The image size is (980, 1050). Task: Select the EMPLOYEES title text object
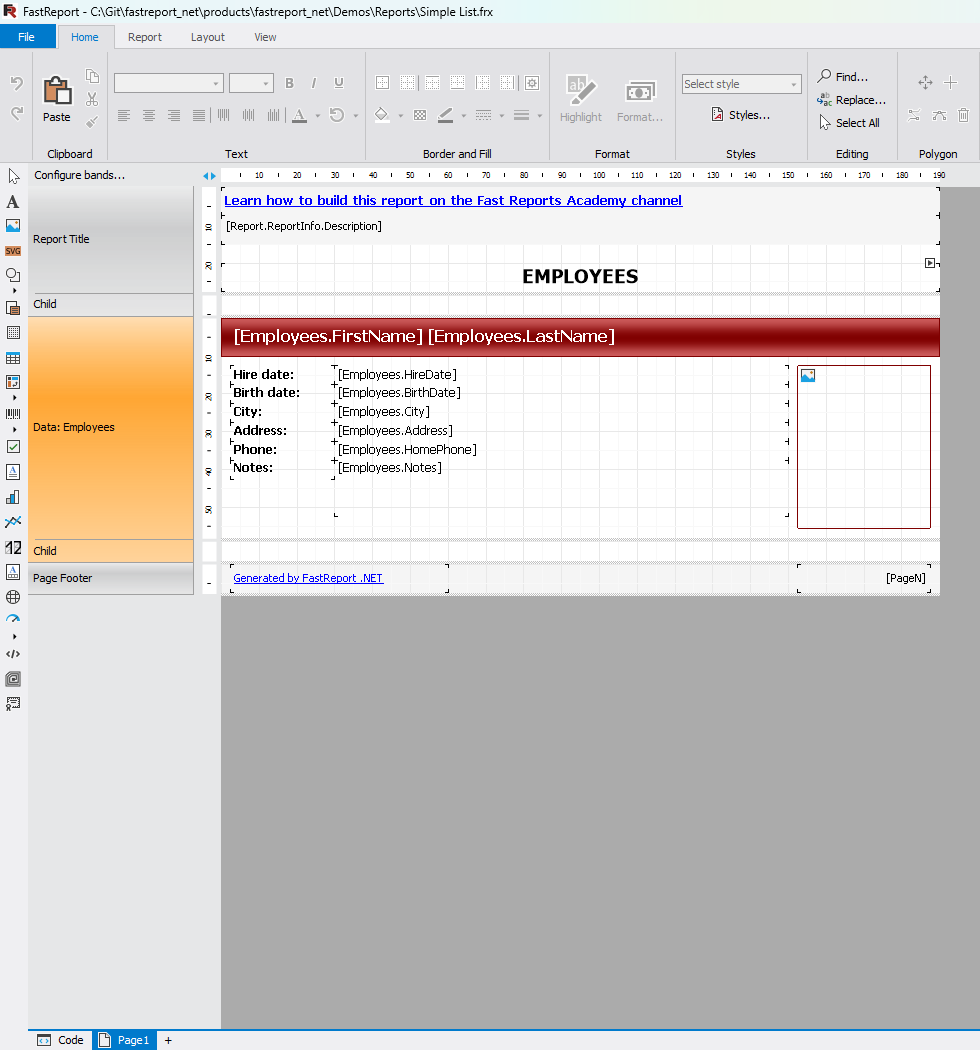tap(580, 277)
